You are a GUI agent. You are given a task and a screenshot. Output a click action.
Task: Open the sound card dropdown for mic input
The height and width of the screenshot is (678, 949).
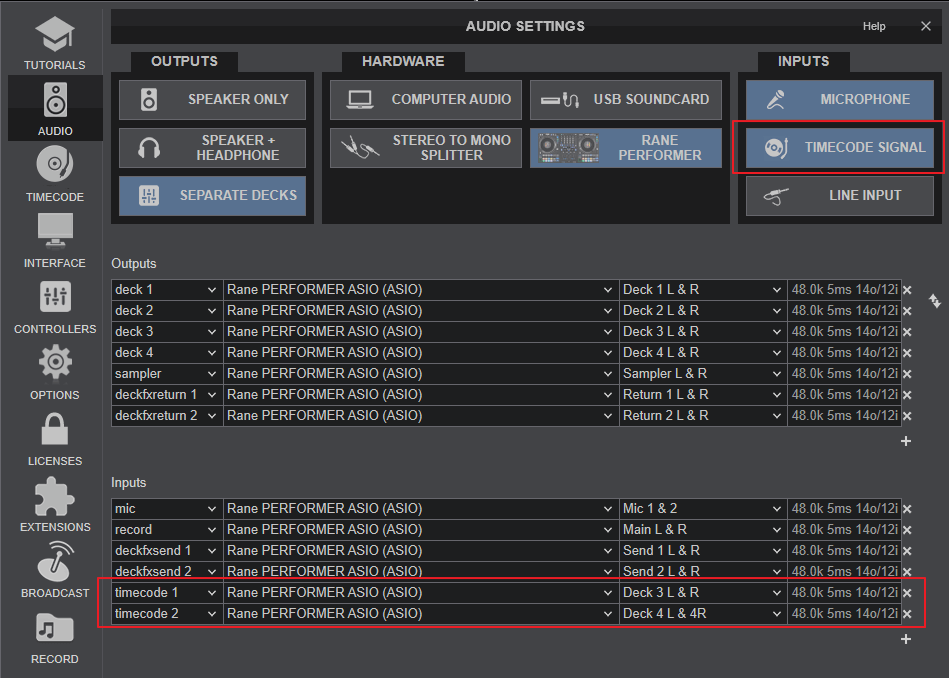click(x=417, y=508)
